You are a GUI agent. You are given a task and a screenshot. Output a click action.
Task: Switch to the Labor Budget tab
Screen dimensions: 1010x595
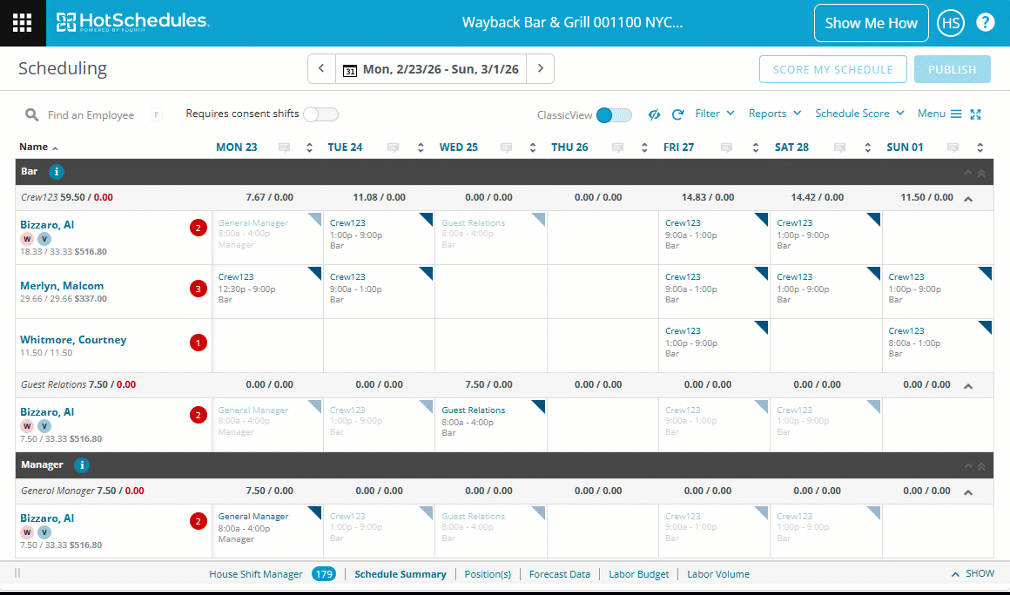638,574
